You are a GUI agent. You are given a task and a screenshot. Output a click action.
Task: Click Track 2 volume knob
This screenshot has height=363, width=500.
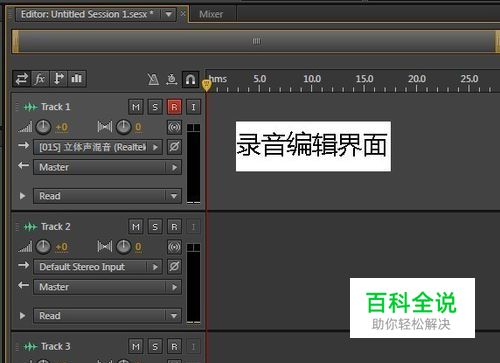pos(43,247)
